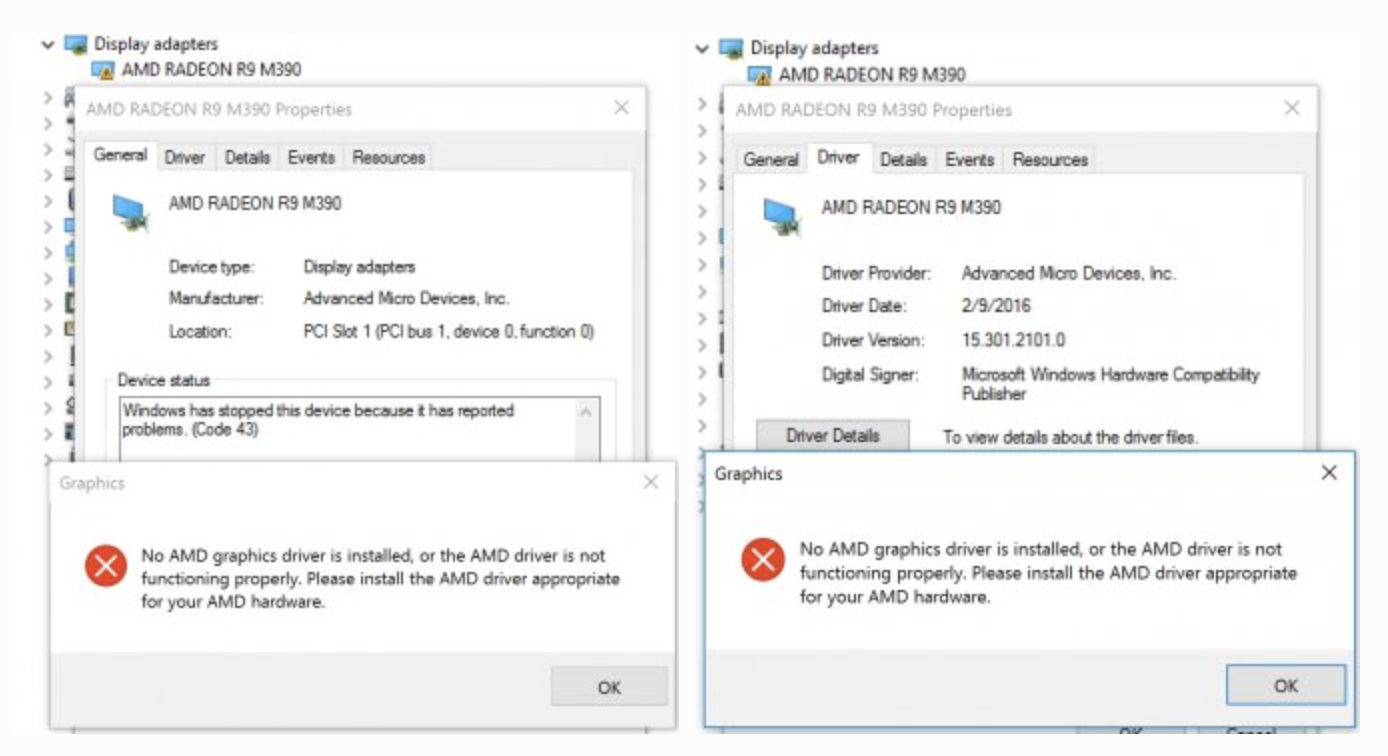Switch to Events tab in right Properties window

[x=969, y=159]
